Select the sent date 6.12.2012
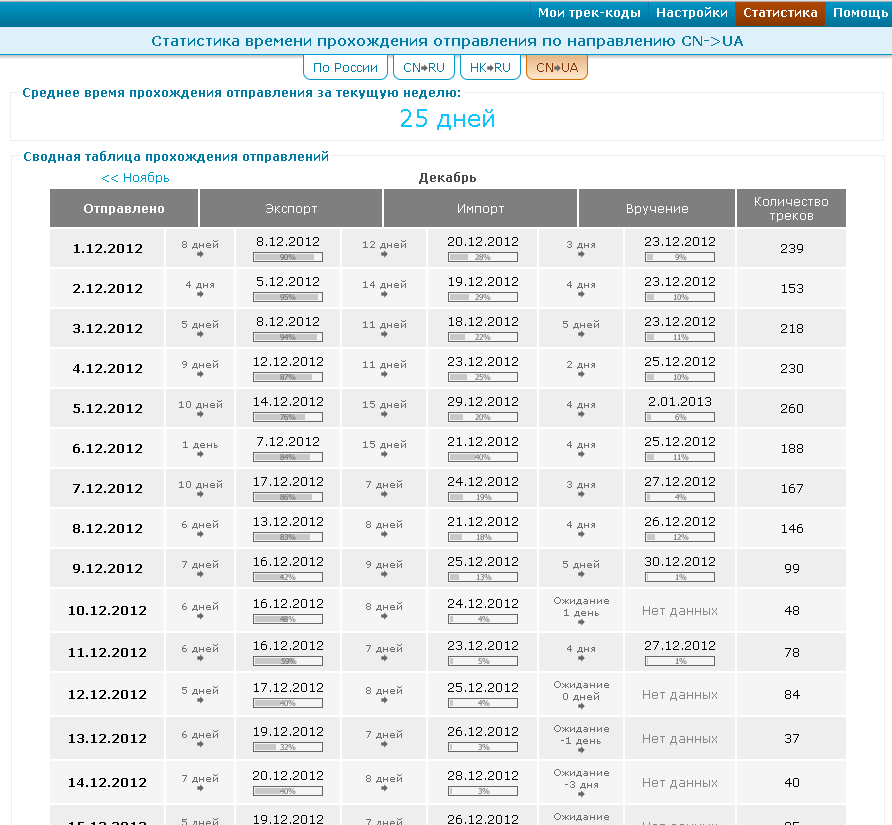Viewport: 892px width, 825px height. coord(108,448)
